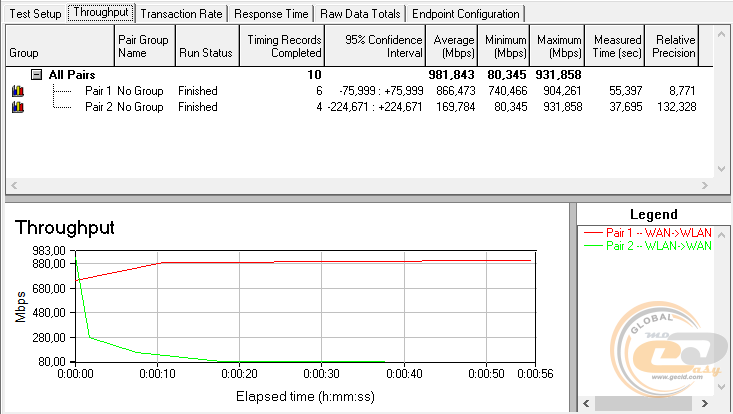Click the Relative Precision column header
This screenshot has height=414, width=733.
[x=672, y=46]
